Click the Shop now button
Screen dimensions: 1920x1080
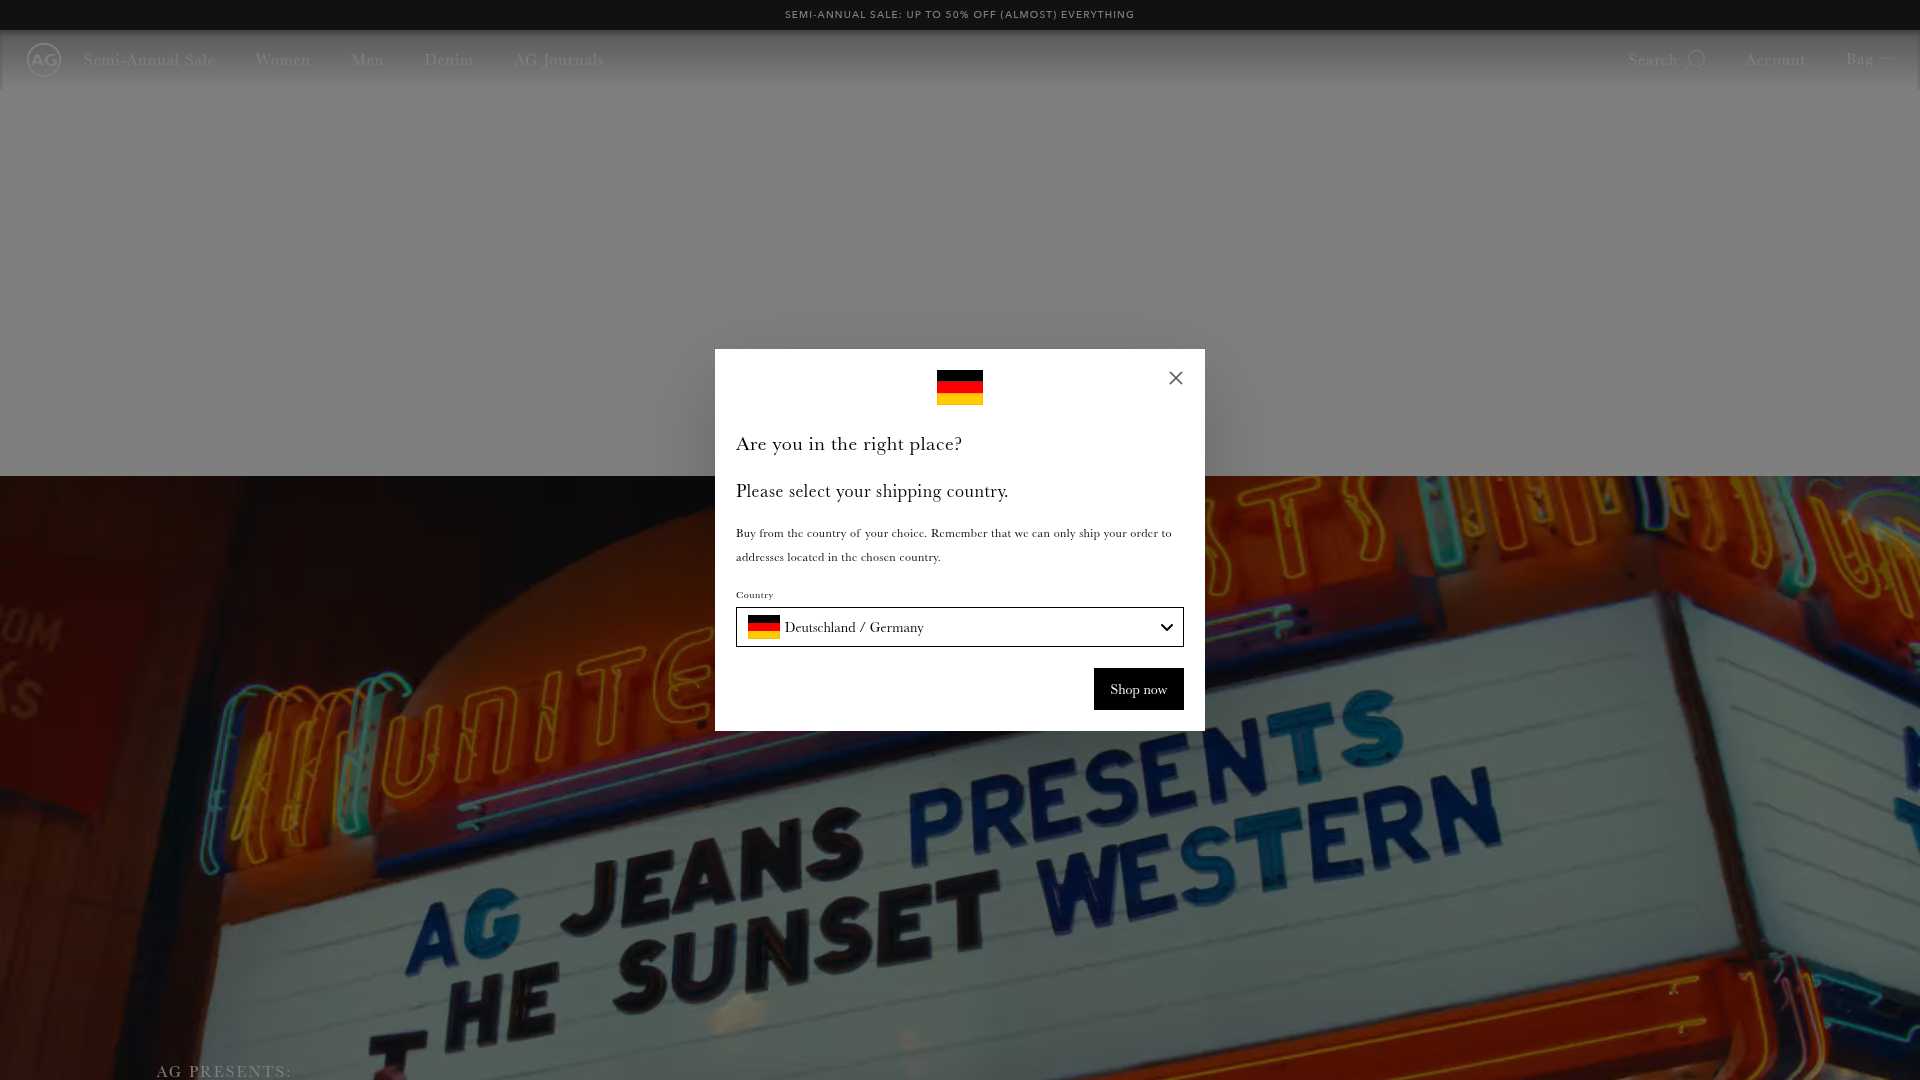click(x=1139, y=689)
